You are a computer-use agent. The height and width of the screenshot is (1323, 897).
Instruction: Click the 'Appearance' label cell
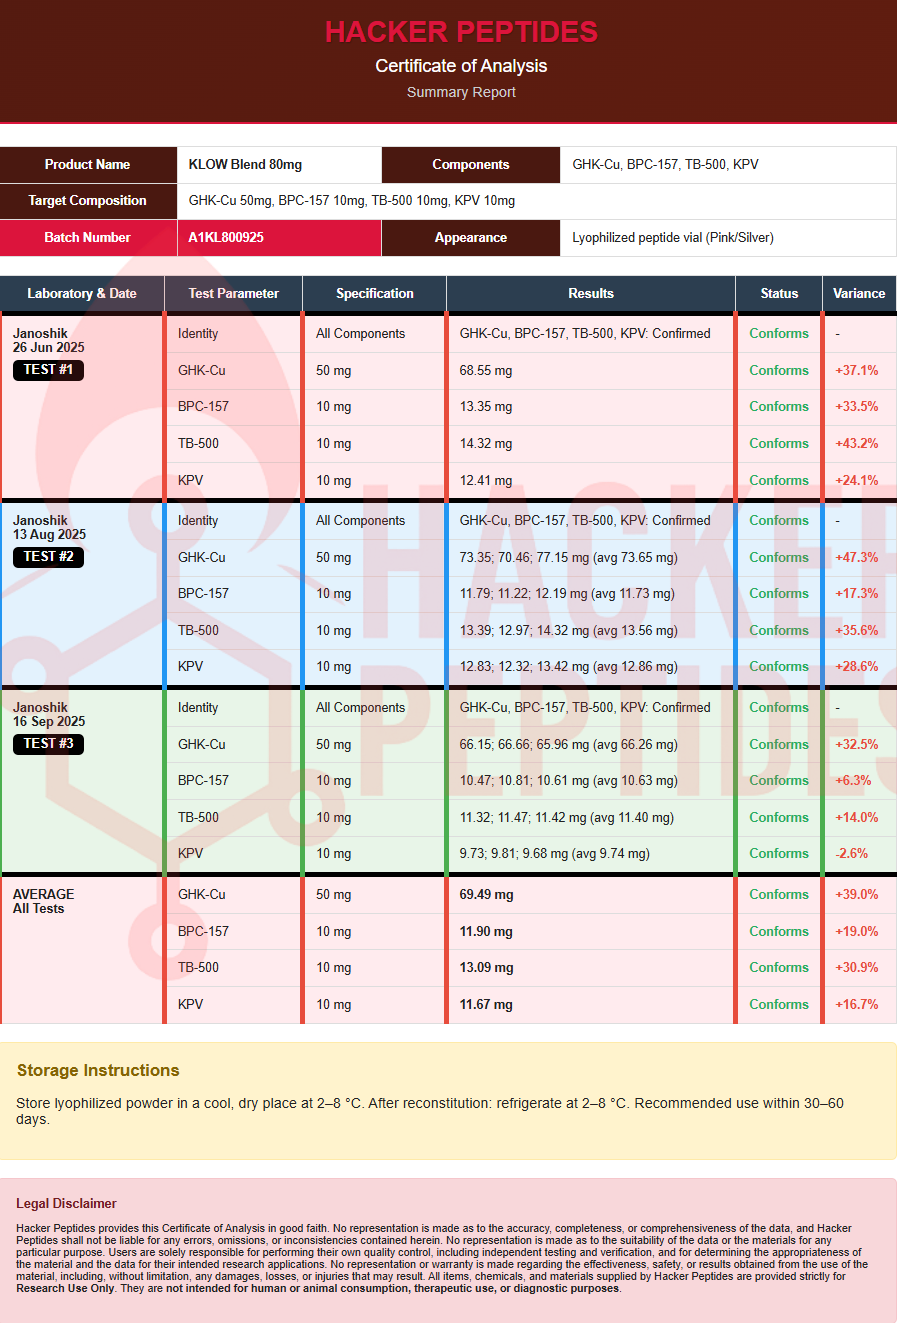coord(470,238)
